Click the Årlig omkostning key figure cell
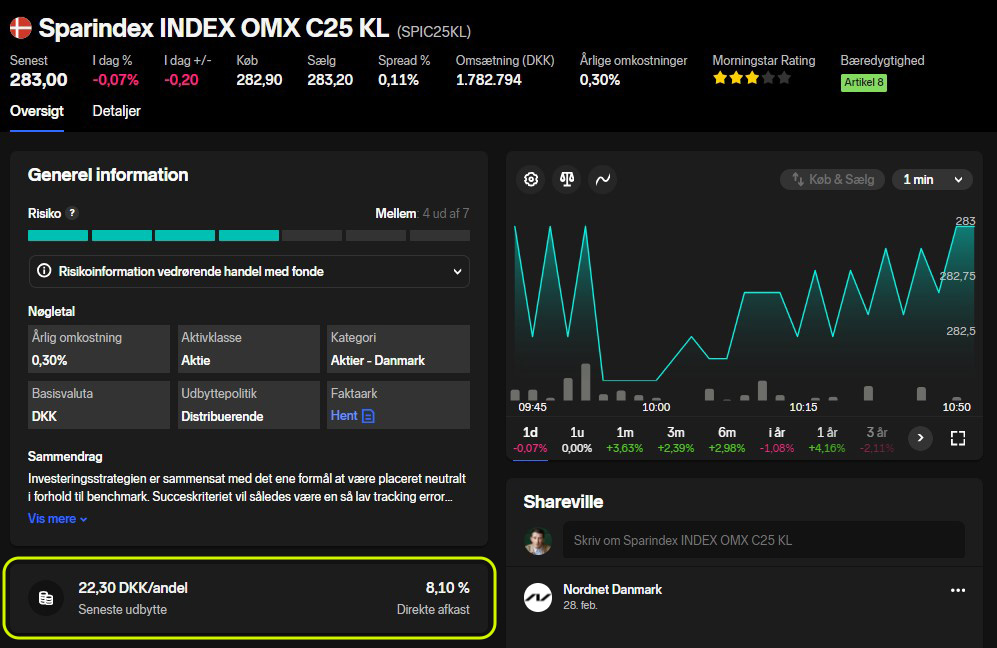 point(99,349)
